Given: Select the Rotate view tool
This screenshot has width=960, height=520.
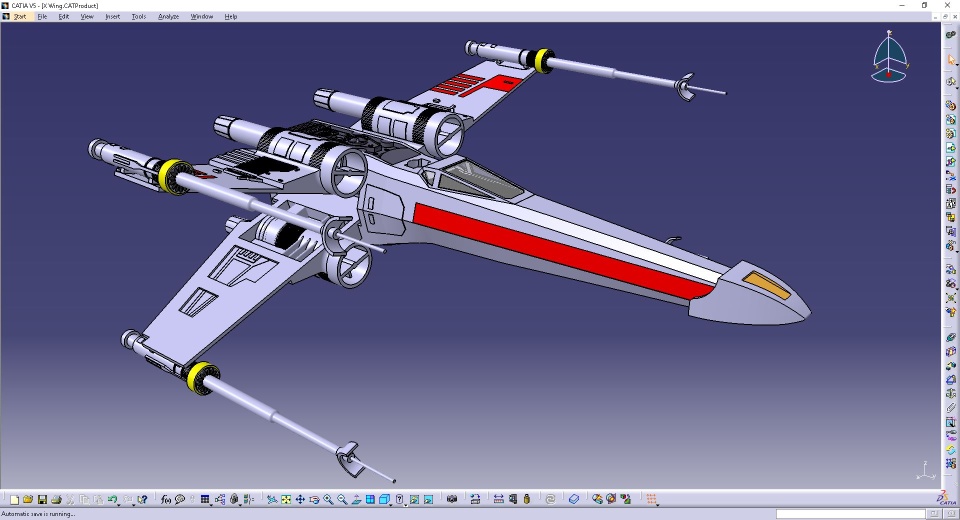Looking at the screenshot, I should pyautogui.click(x=314, y=500).
